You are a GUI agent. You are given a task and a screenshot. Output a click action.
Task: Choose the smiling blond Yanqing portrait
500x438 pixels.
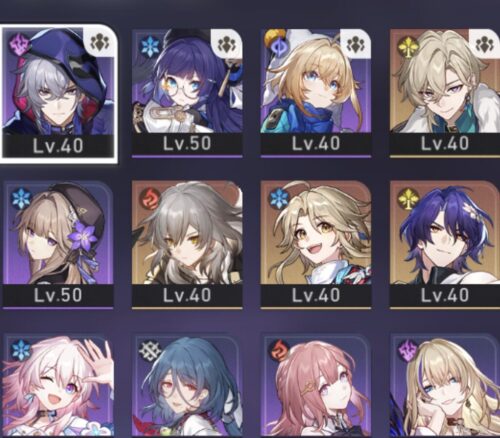(x=316, y=233)
